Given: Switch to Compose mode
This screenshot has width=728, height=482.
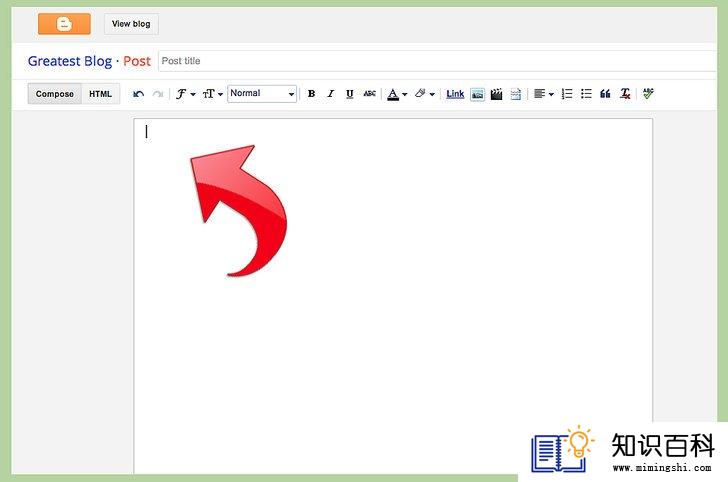Looking at the screenshot, I should click(55, 94).
